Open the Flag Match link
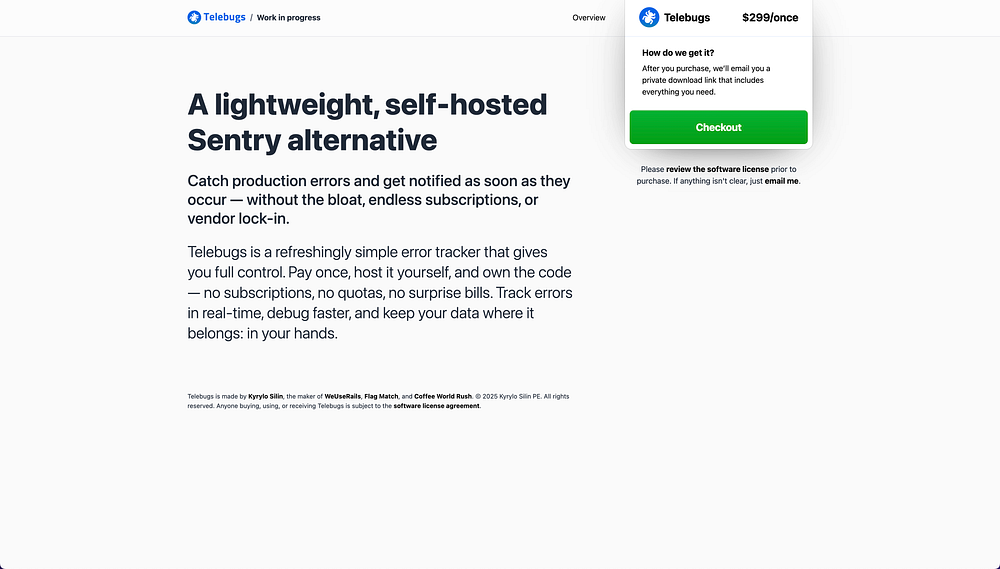 click(381, 397)
